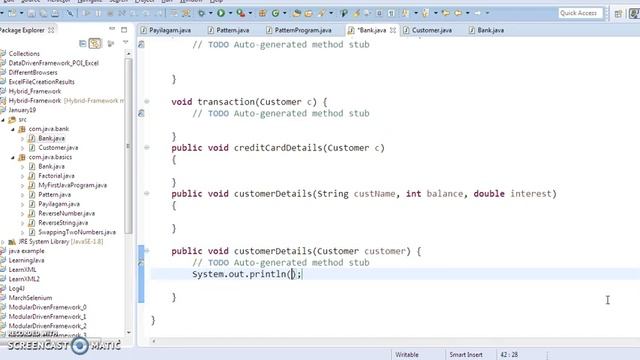
Task: Click the Run Last Tool icon
Action: pos(241,13)
